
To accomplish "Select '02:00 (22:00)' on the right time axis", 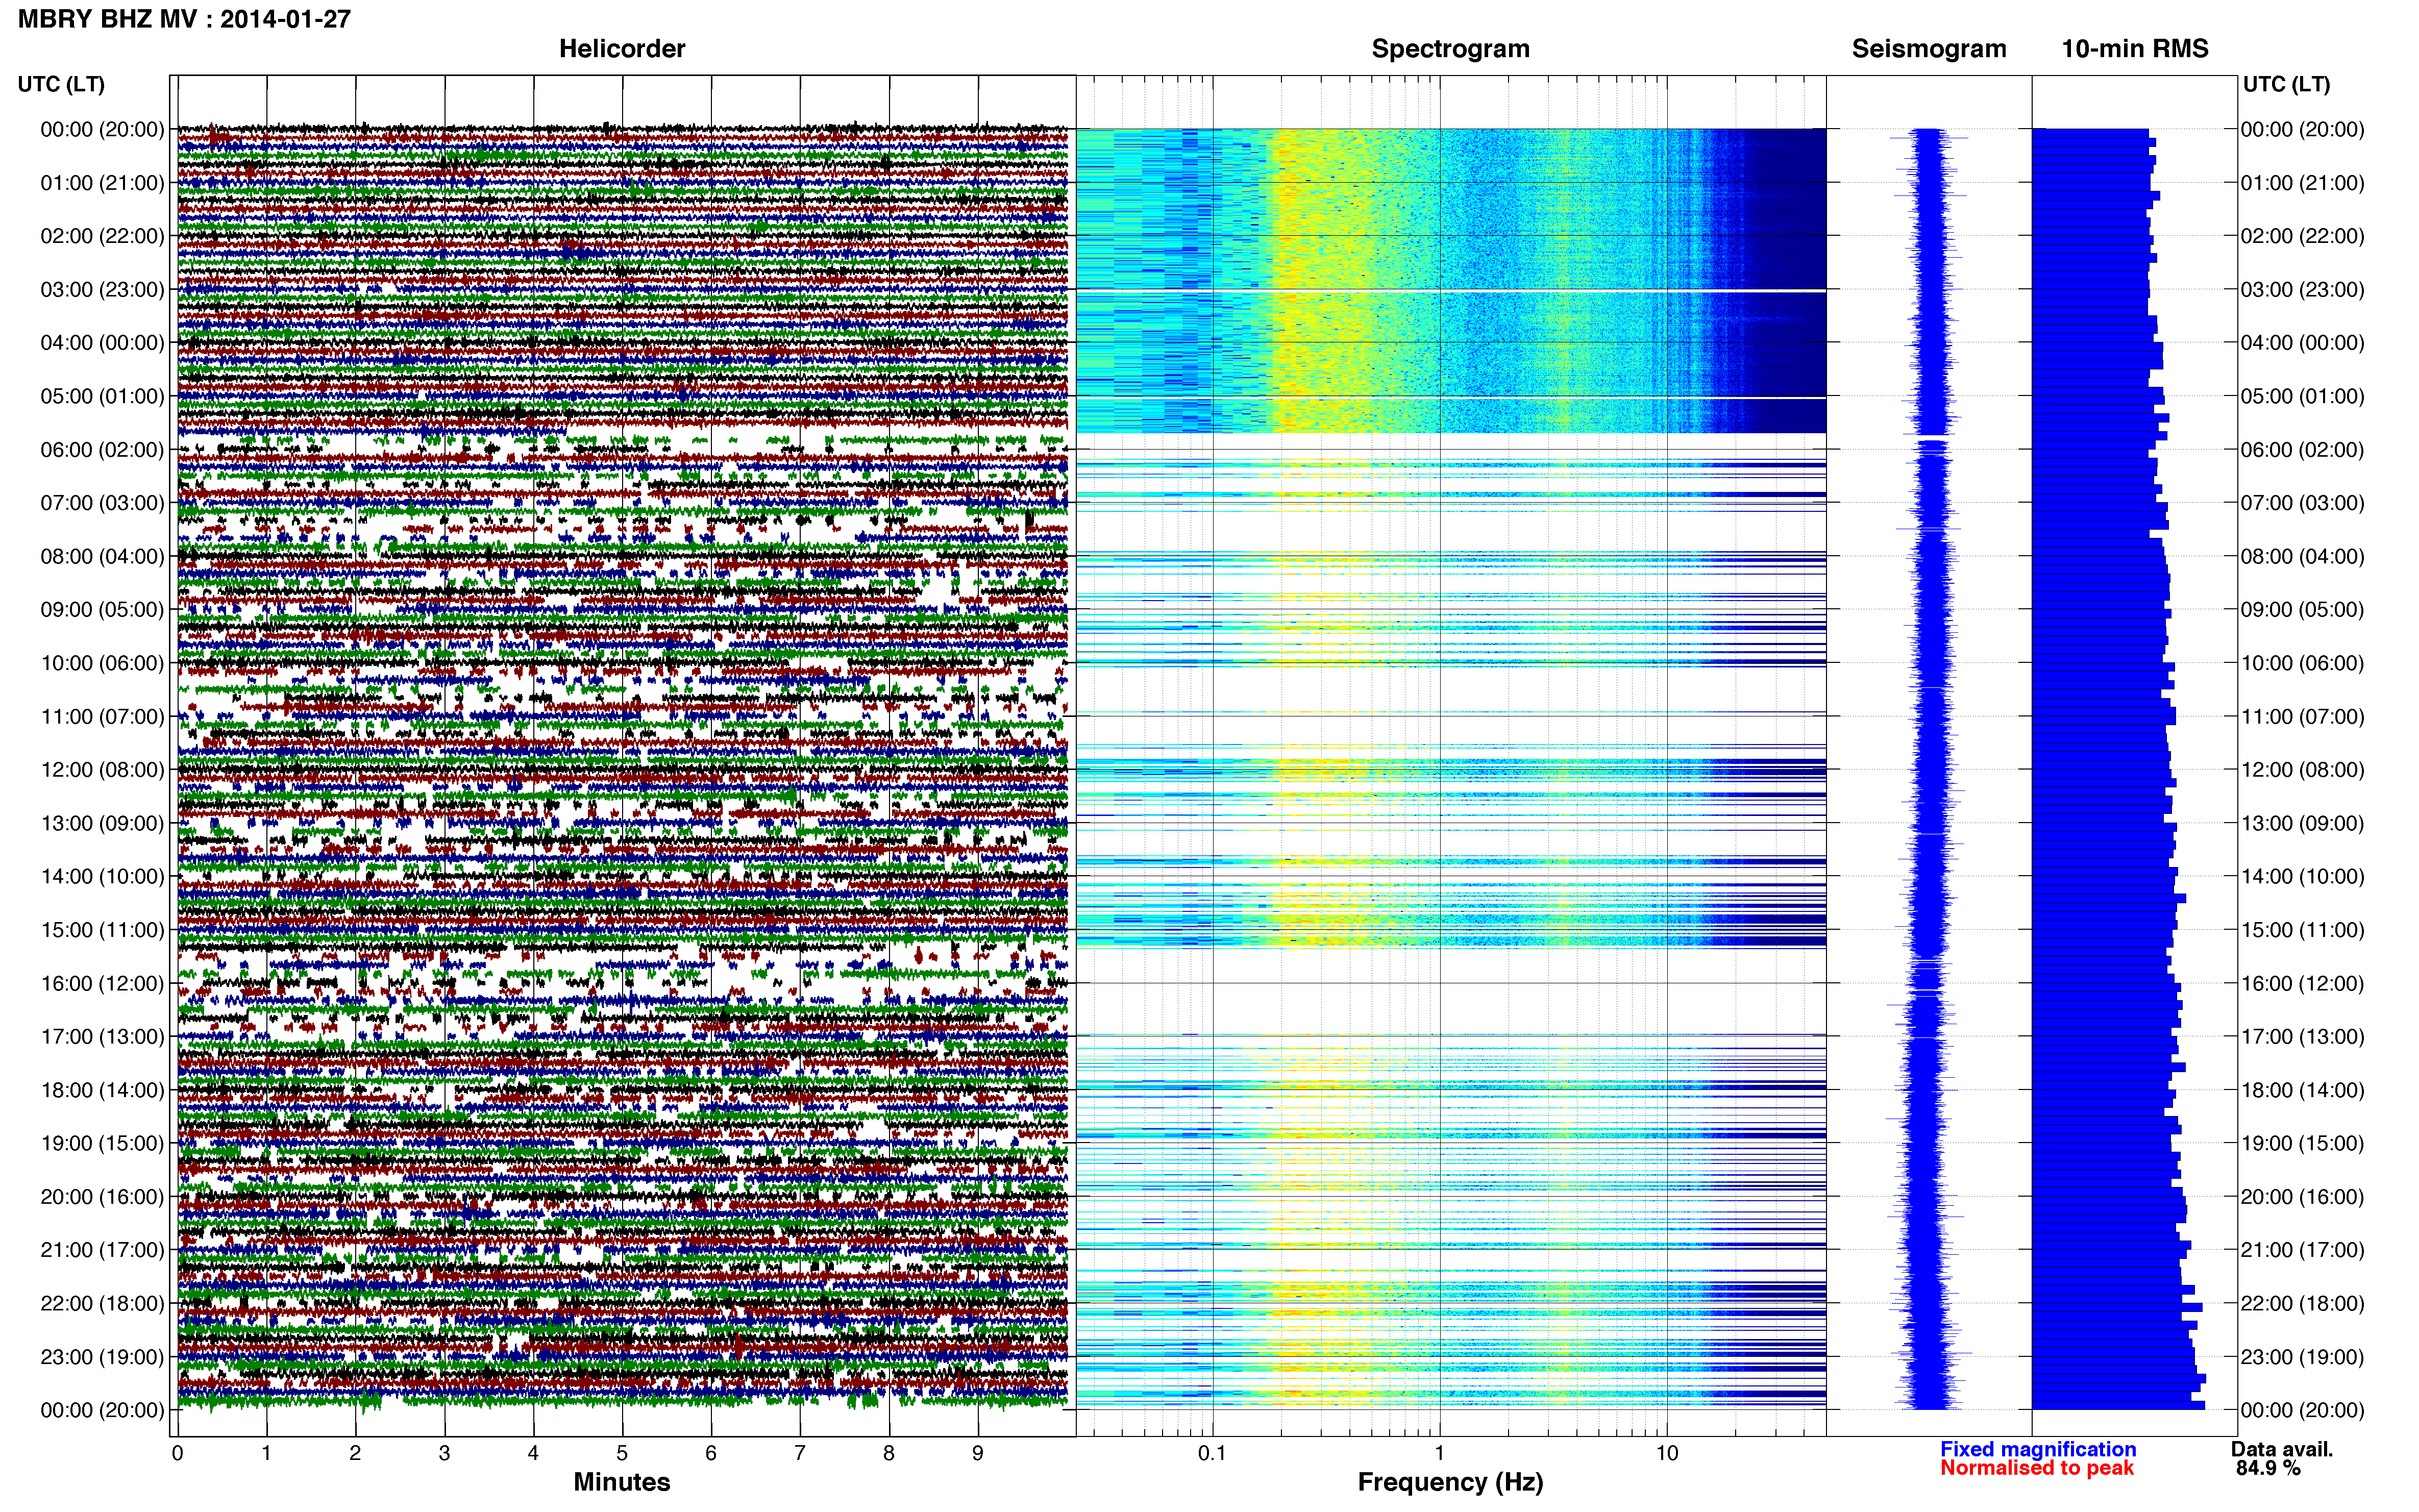I will (2302, 236).
